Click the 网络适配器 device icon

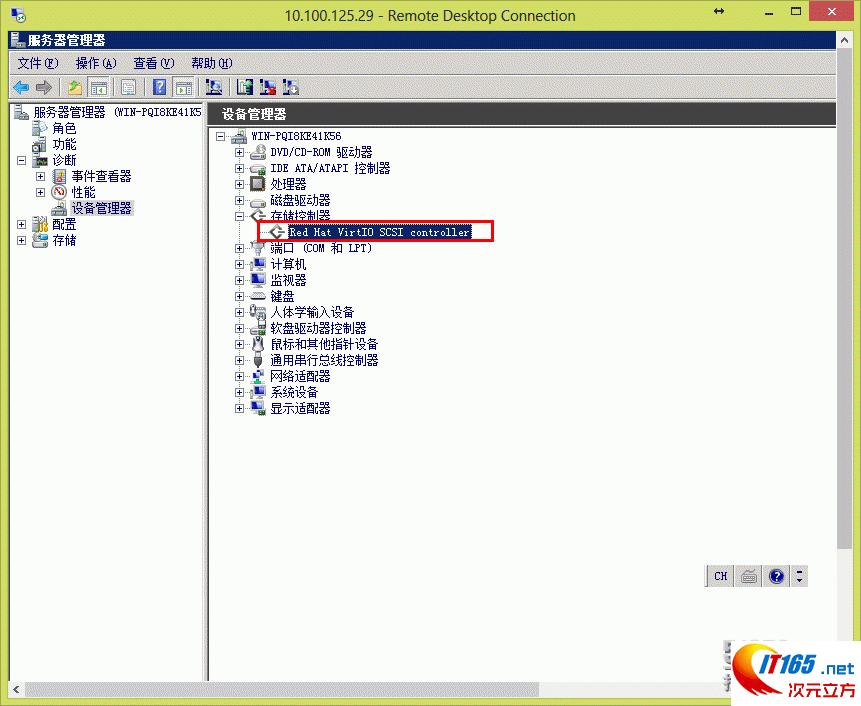point(258,376)
